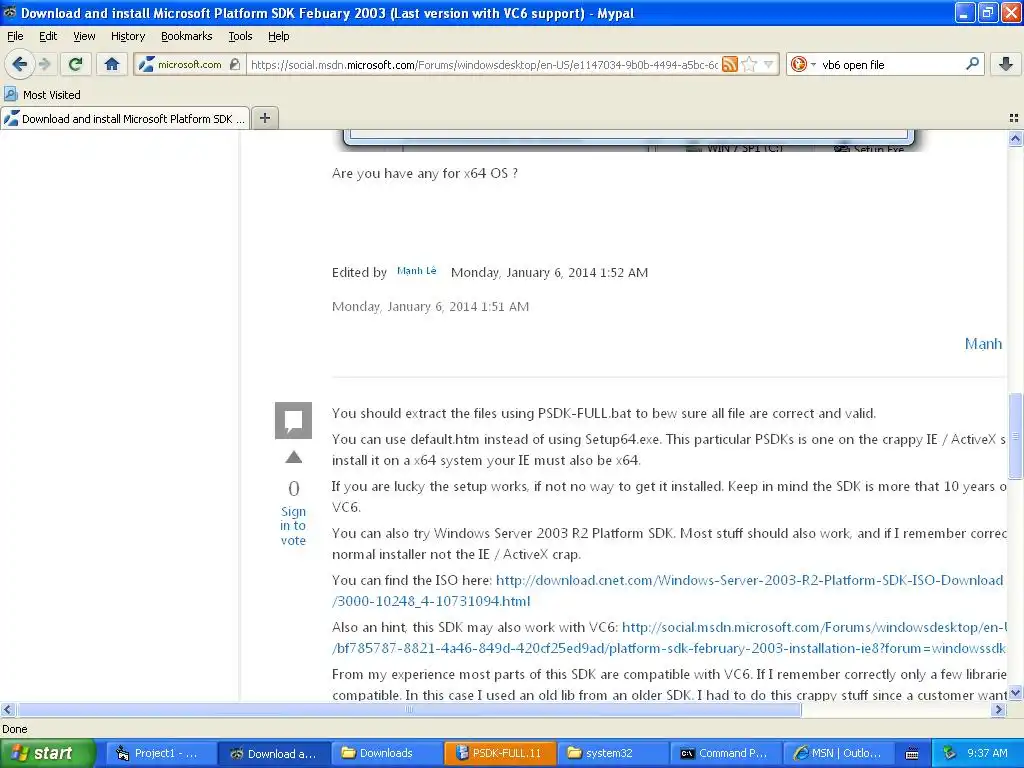Open the Help menu

[x=279, y=36]
